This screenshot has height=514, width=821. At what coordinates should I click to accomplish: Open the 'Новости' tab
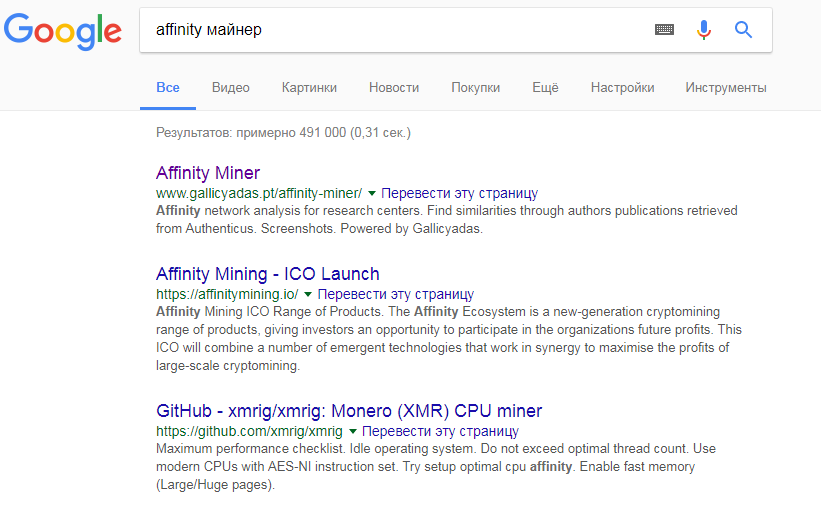click(394, 87)
